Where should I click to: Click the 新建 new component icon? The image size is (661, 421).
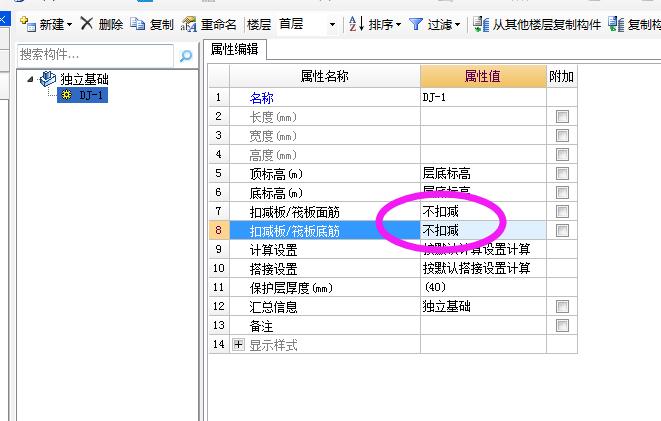pyautogui.click(x=28, y=24)
